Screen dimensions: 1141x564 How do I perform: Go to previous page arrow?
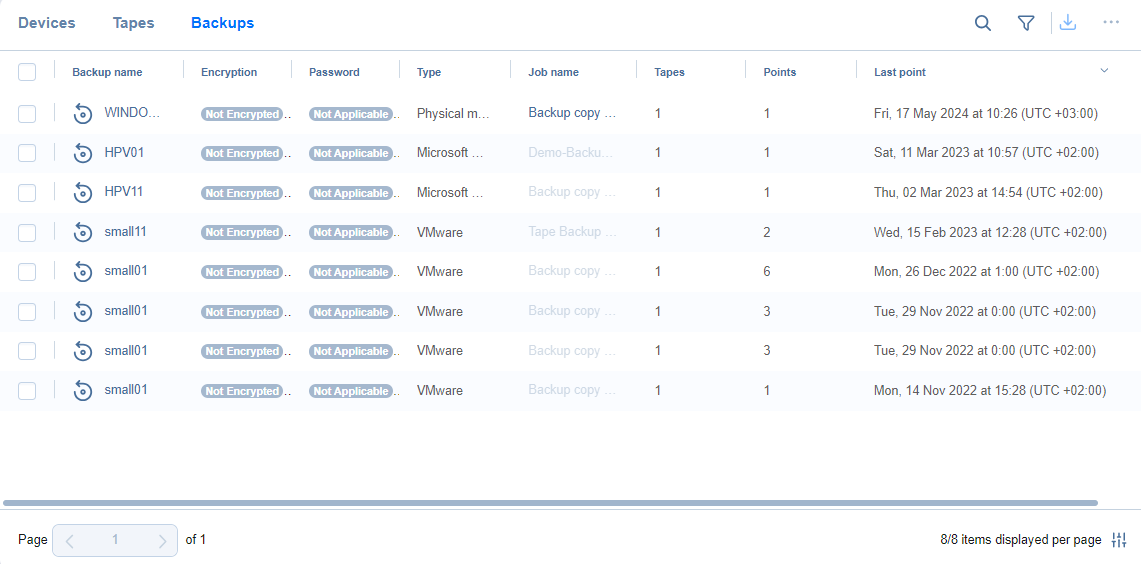coord(69,540)
